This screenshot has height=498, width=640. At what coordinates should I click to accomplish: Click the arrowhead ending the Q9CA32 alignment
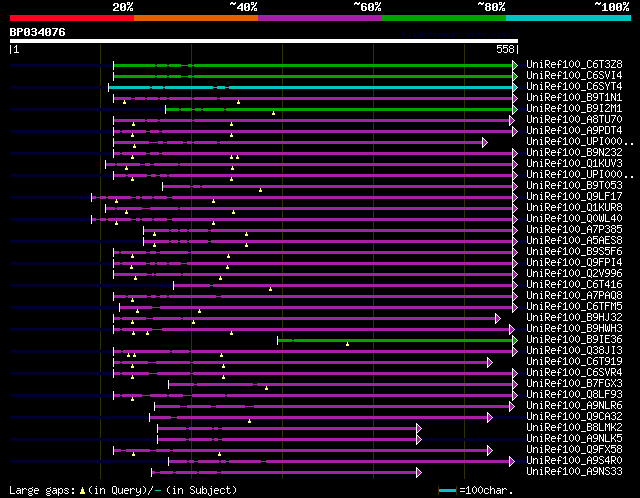pyautogui.click(x=490, y=418)
